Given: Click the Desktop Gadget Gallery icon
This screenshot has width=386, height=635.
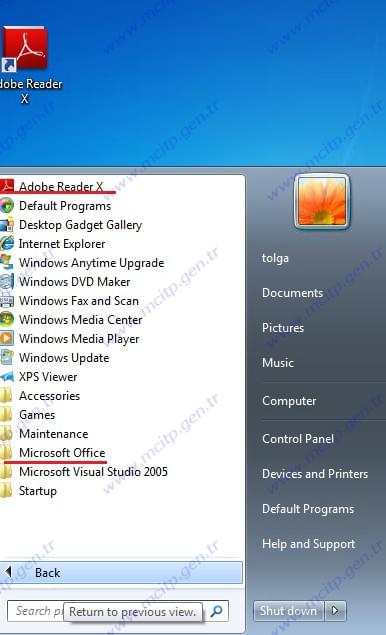Looking at the screenshot, I should (6, 224).
